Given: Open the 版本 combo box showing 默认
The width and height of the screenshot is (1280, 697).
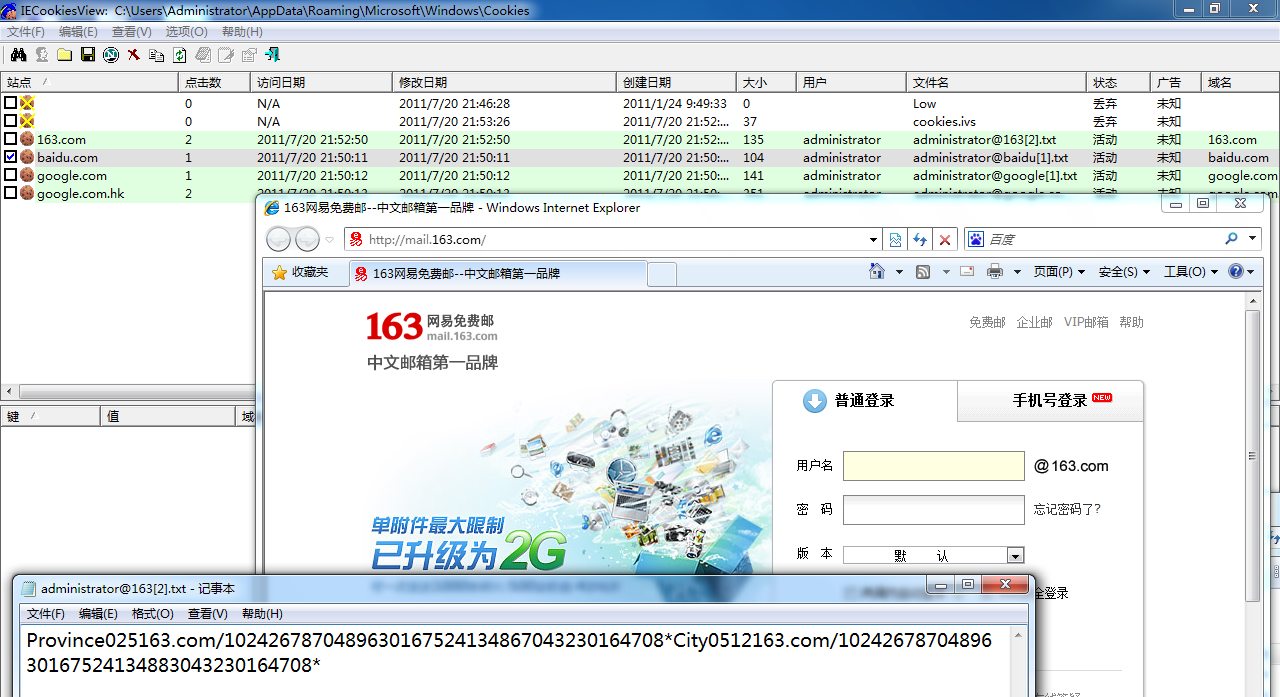Looking at the screenshot, I should click(x=933, y=555).
